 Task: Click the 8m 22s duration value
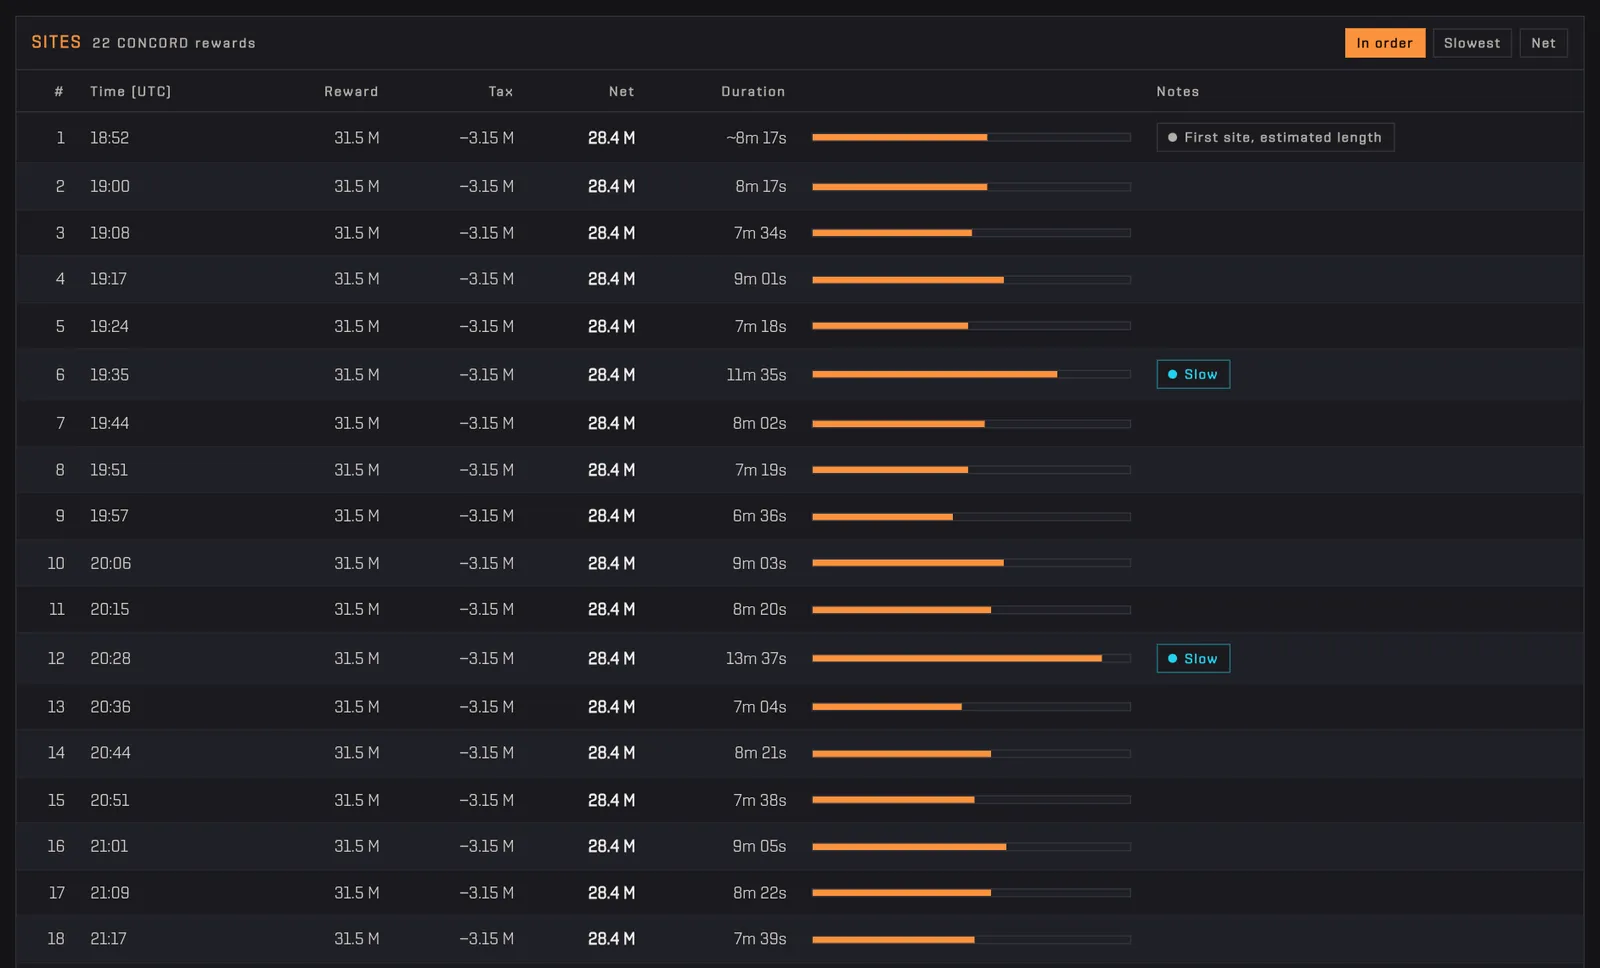[759, 893]
